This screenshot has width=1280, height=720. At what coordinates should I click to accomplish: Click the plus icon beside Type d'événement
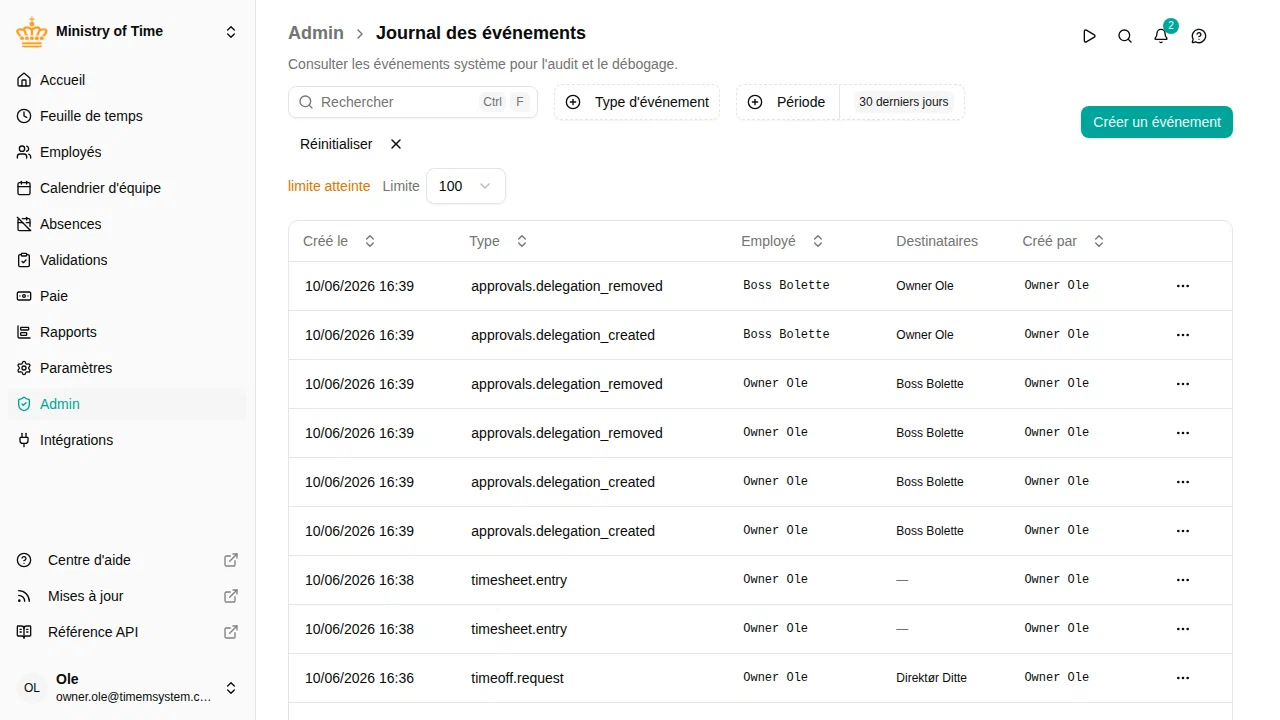coord(573,102)
